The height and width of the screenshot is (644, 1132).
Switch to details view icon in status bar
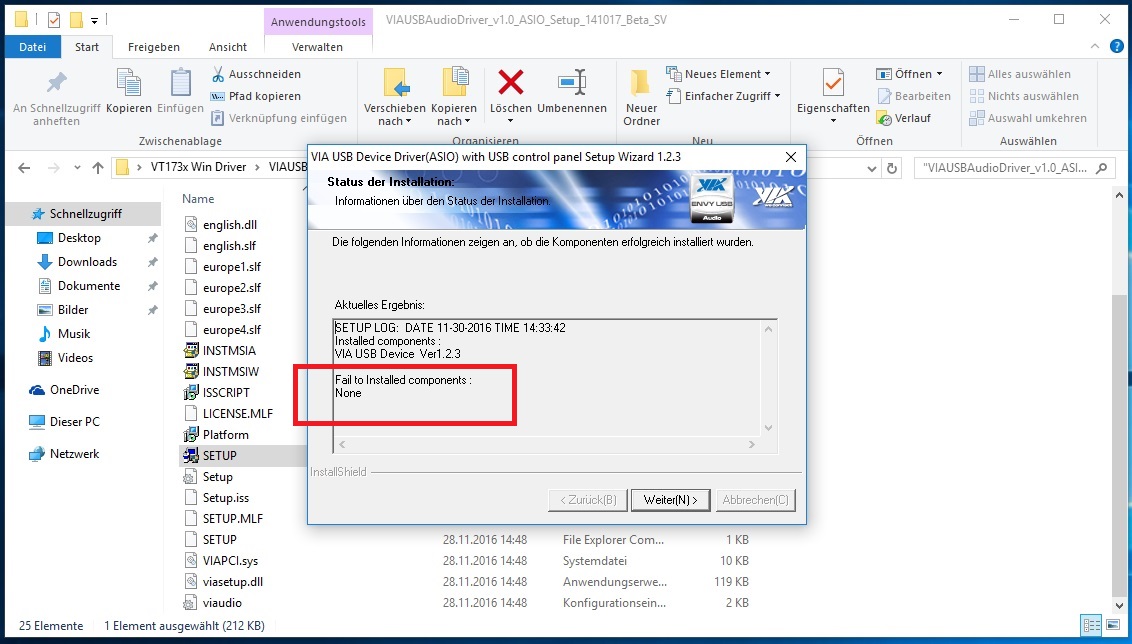[x=1092, y=625]
